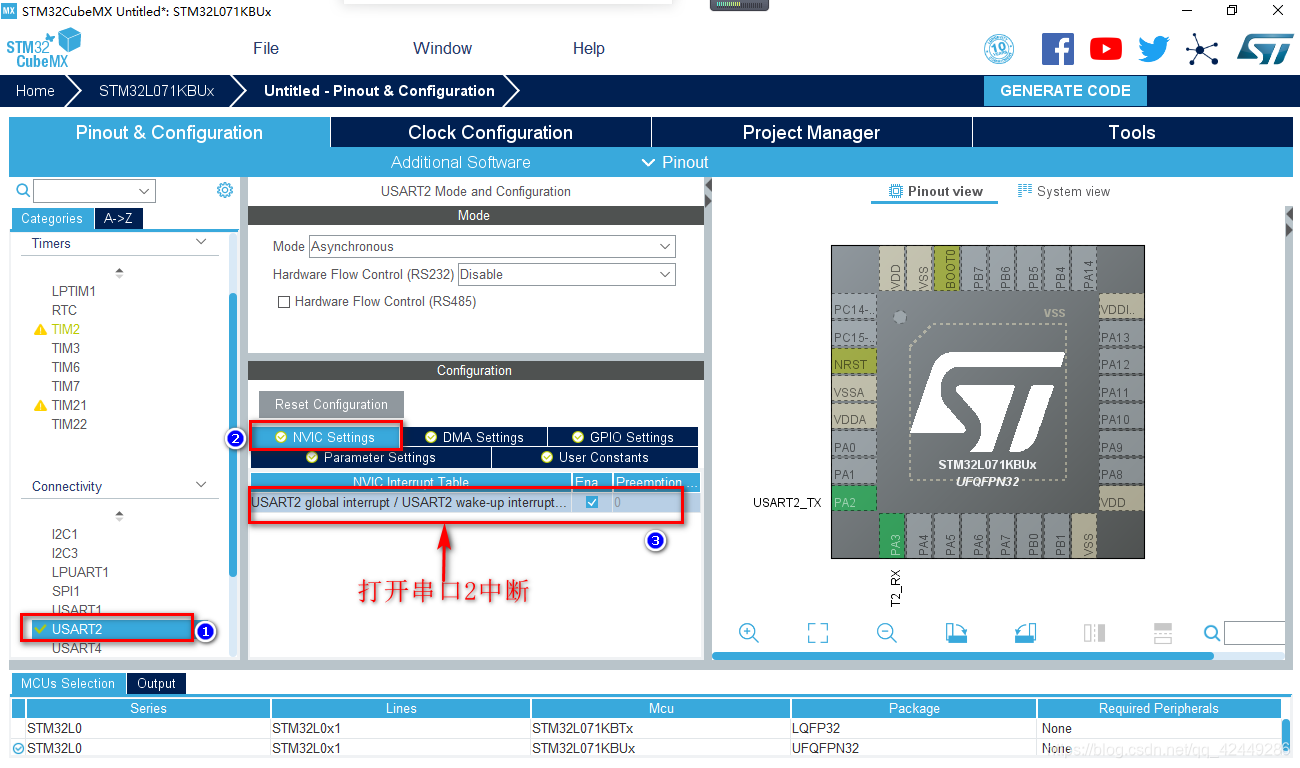Toggle USART2 global interrupt enabled checkbox
The width and height of the screenshot is (1300, 768).
(x=592, y=502)
